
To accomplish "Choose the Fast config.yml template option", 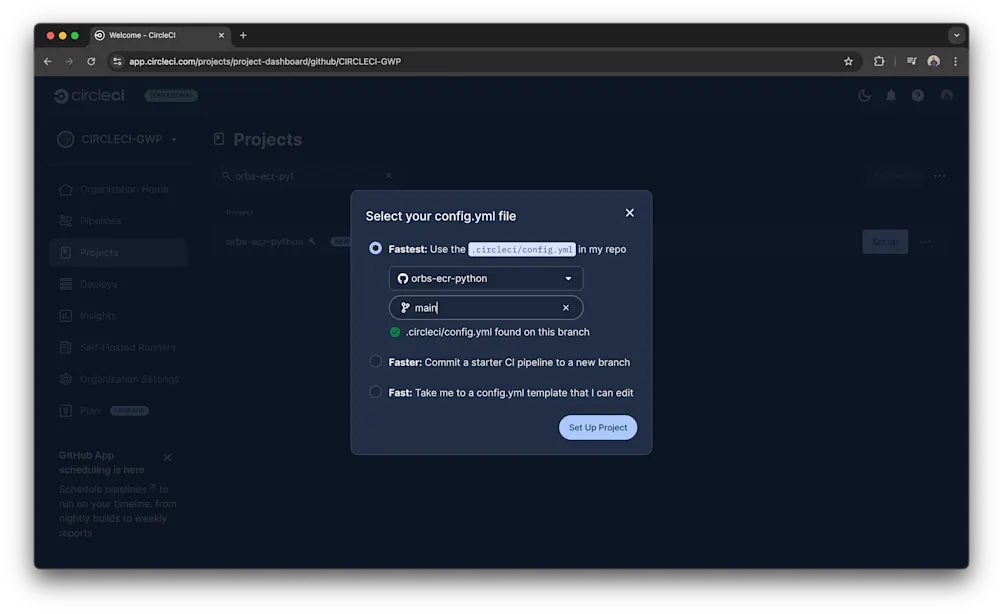I will 375,391.
